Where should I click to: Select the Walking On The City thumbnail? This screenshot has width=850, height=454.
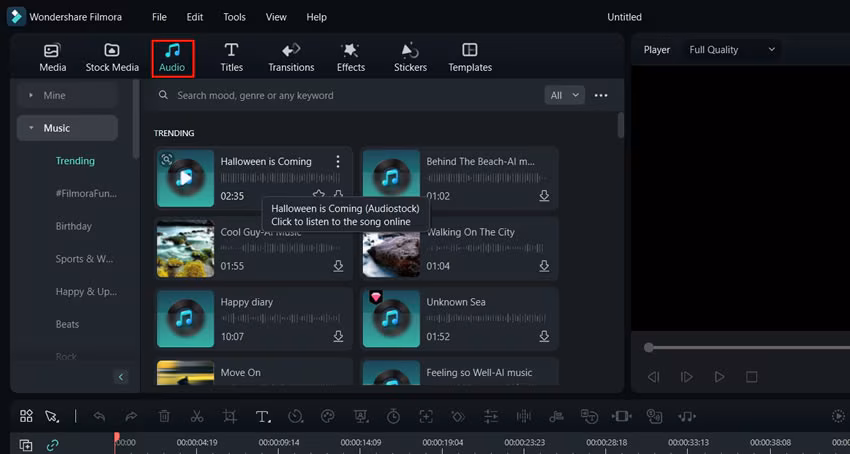click(x=391, y=254)
